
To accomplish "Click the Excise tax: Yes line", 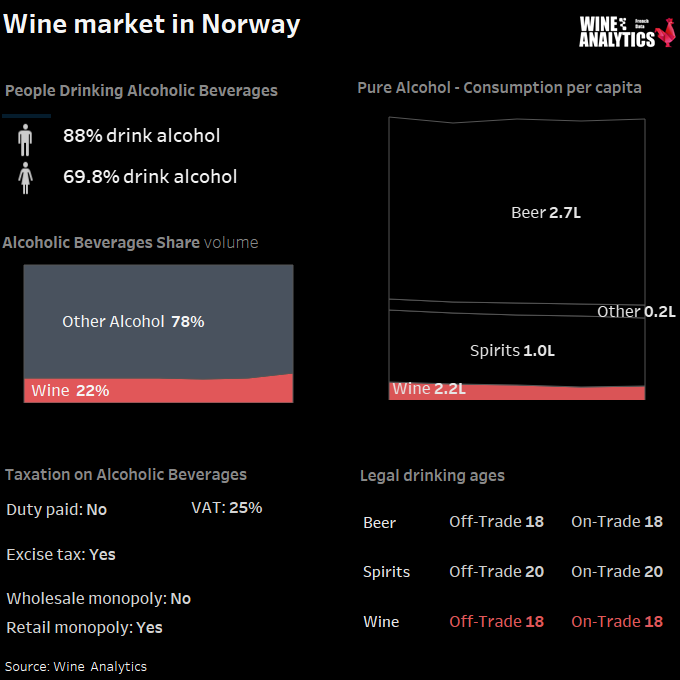I will [61, 554].
